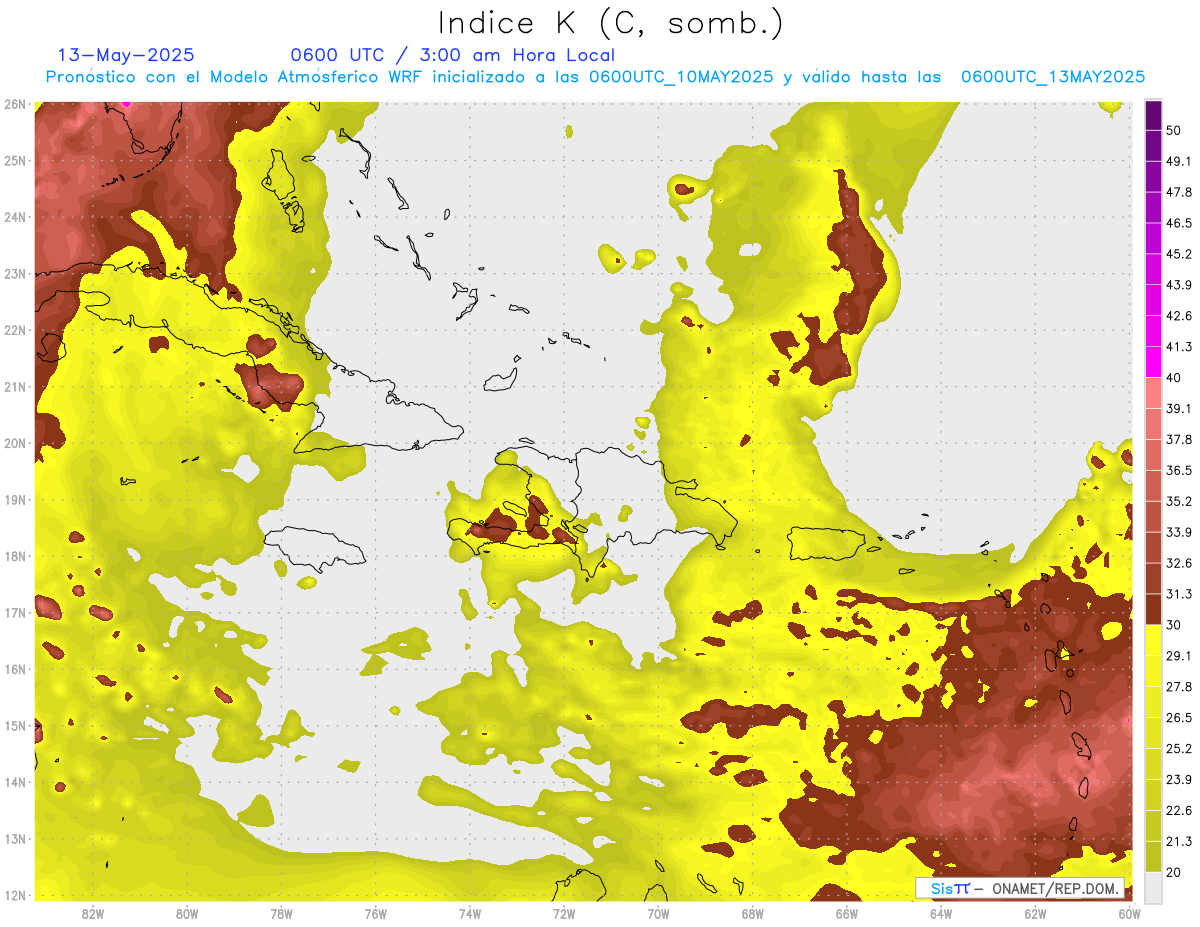1200x927 pixels.
Task: Click the "29.1" colorbar value
Action: [x=1179, y=656]
